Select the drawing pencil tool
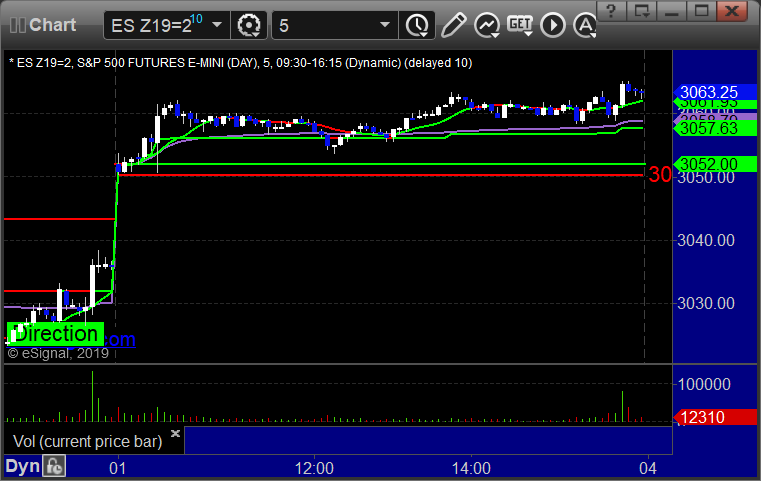761x481 pixels. (453, 25)
